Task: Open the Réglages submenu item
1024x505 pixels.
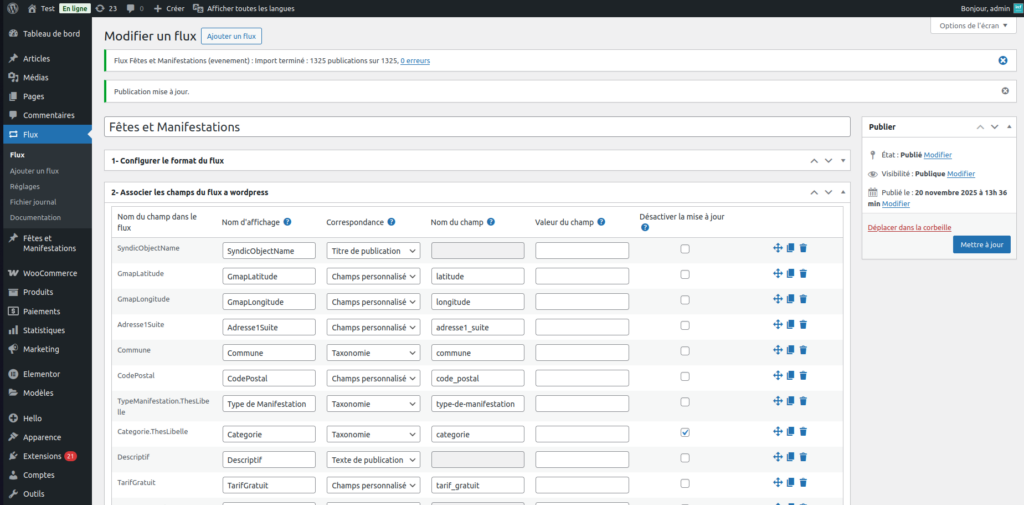Action: tap(25, 186)
